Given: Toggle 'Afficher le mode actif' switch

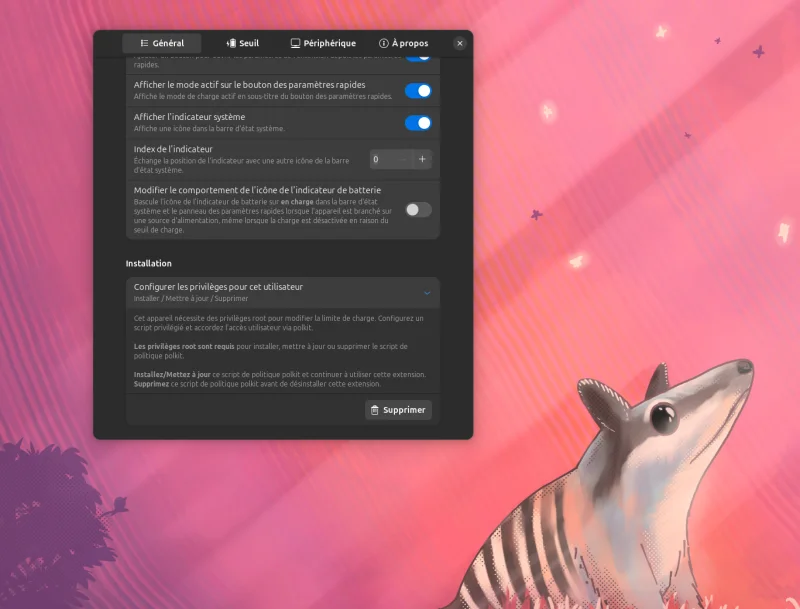Looking at the screenshot, I should tap(418, 91).
